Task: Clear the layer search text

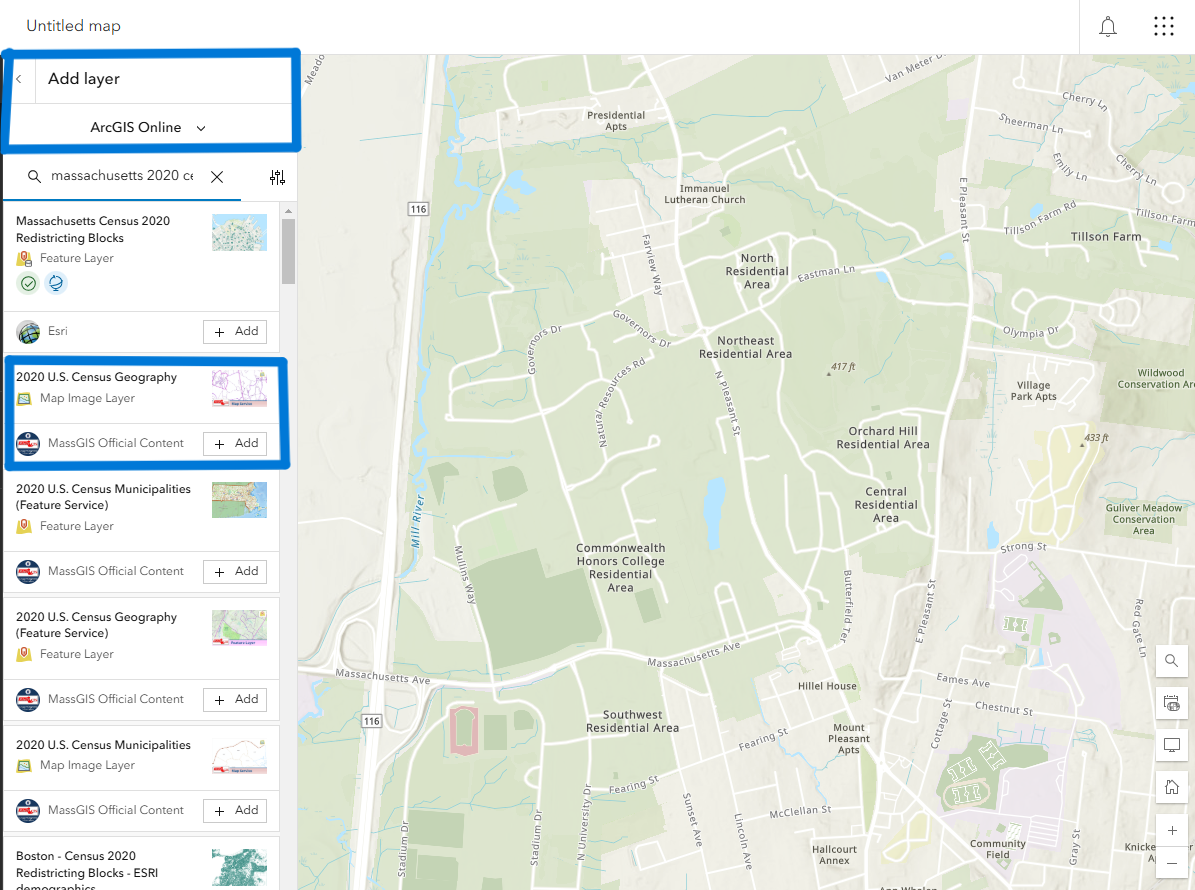Action: click(217, 177)
